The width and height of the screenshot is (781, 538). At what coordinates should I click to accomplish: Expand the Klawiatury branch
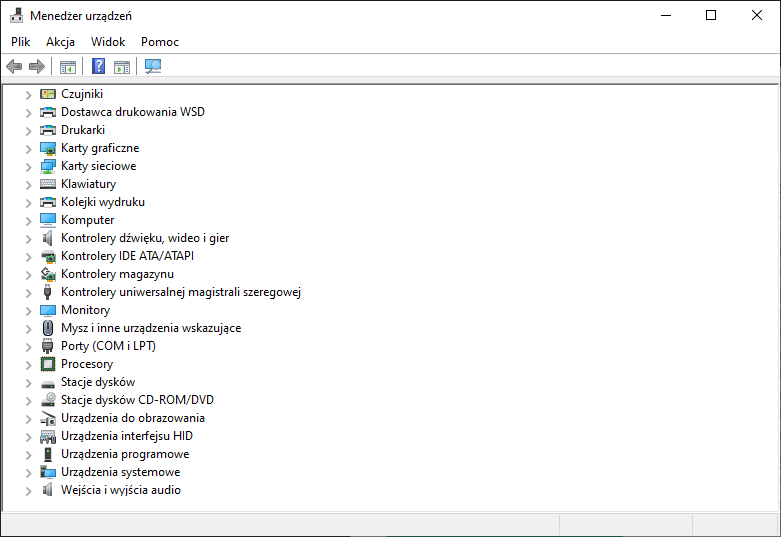[x=28, y=184]
